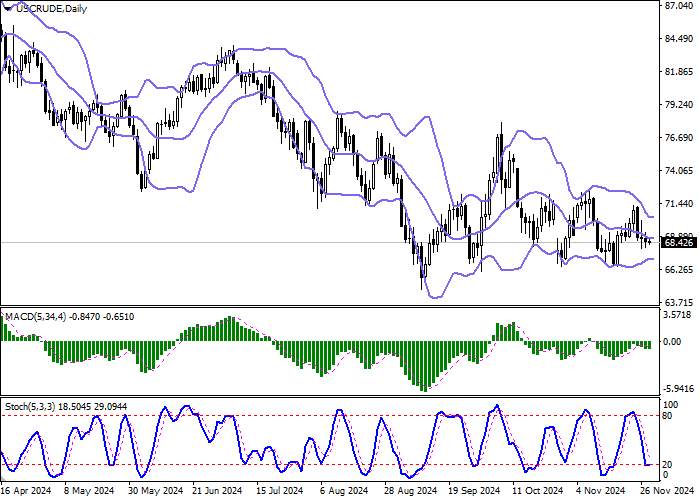Click the USCRUDE,Daily chart title
The width and height of the screenshot is (700, 500).
pos(51,8)
